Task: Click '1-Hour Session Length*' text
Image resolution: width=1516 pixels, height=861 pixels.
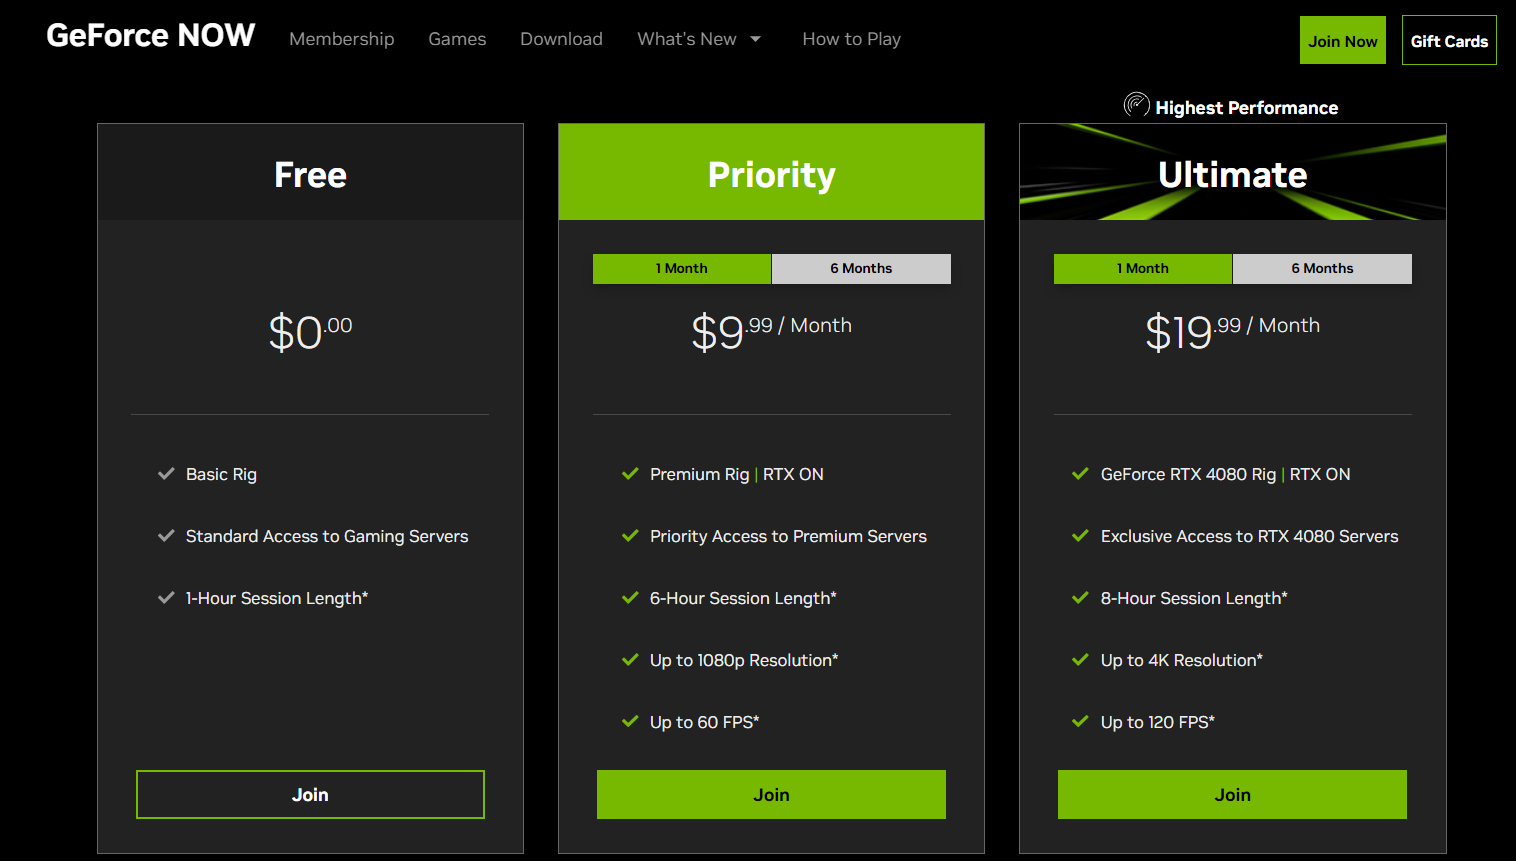Action: 277,598
